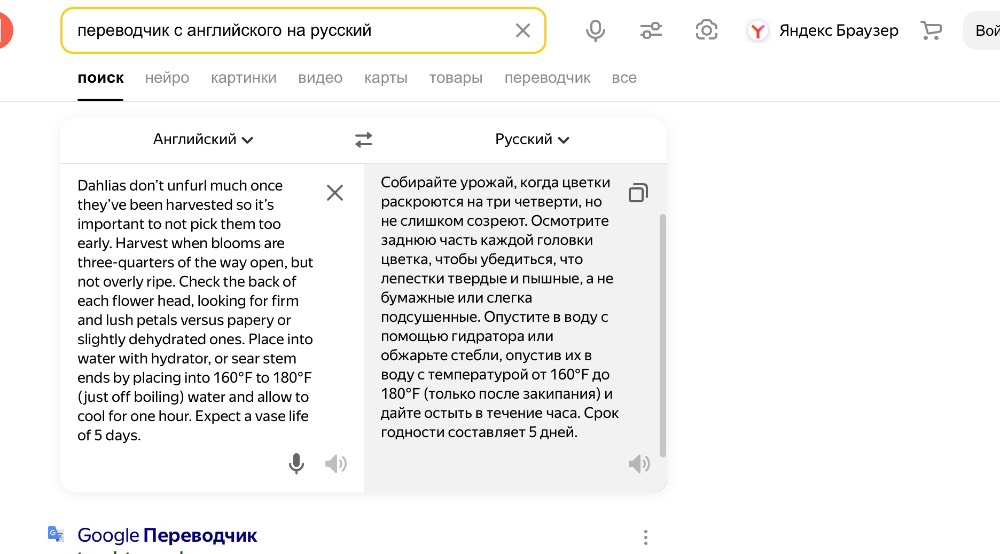Play audio of the Russian translation
This screenshot has height=554, width=1000.
click(x=639, y=463)
